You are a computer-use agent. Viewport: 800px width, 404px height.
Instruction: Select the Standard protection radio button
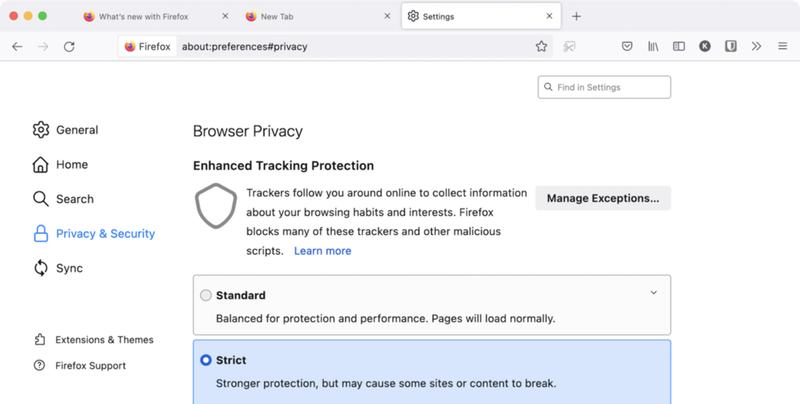point(206,295)
